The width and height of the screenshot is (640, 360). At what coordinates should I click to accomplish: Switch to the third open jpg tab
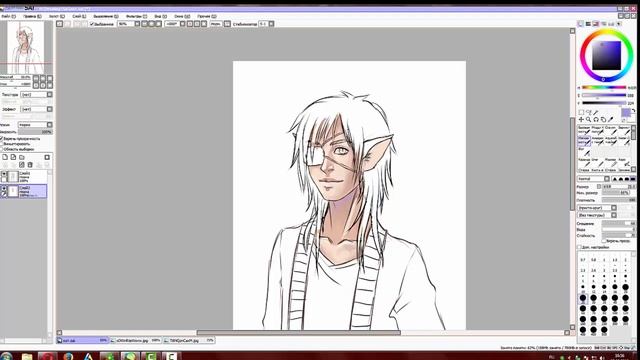(x=189, y=340)
